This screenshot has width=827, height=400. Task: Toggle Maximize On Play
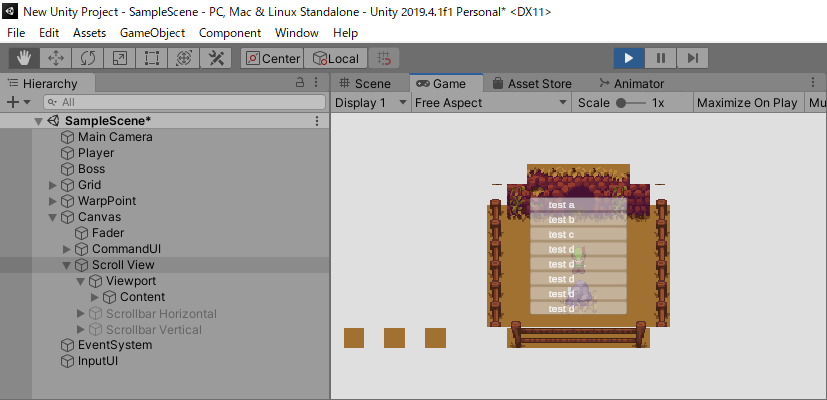tap(747, 103)
